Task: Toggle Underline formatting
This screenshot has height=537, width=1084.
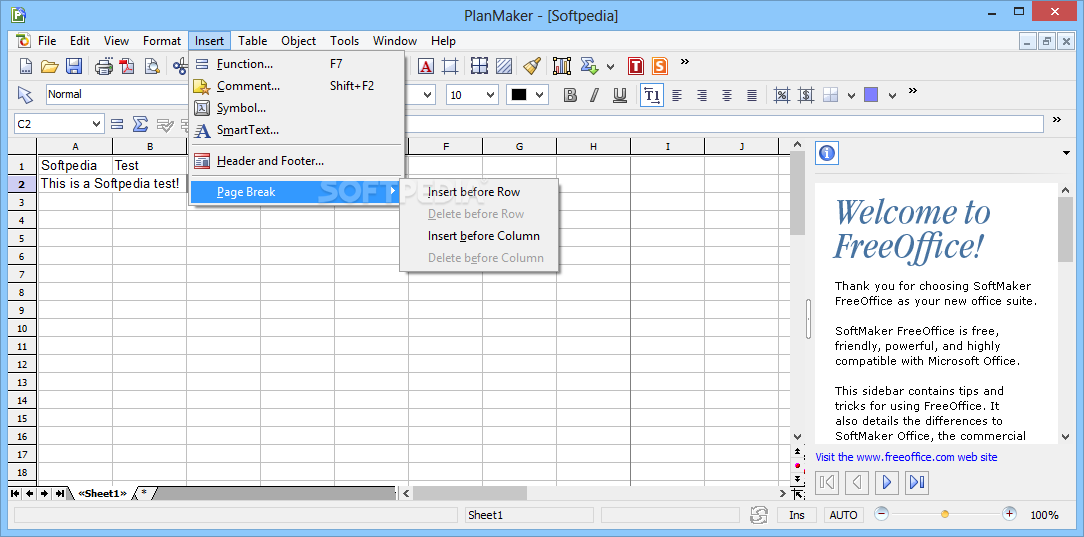Action: click(620, 95)
